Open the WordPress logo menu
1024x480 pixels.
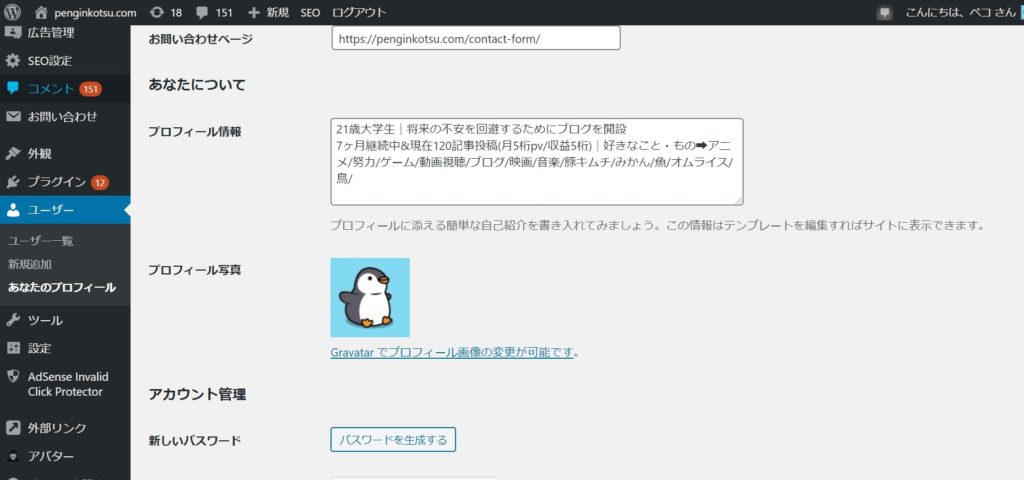pyautogui.click(x=12, y=12)
